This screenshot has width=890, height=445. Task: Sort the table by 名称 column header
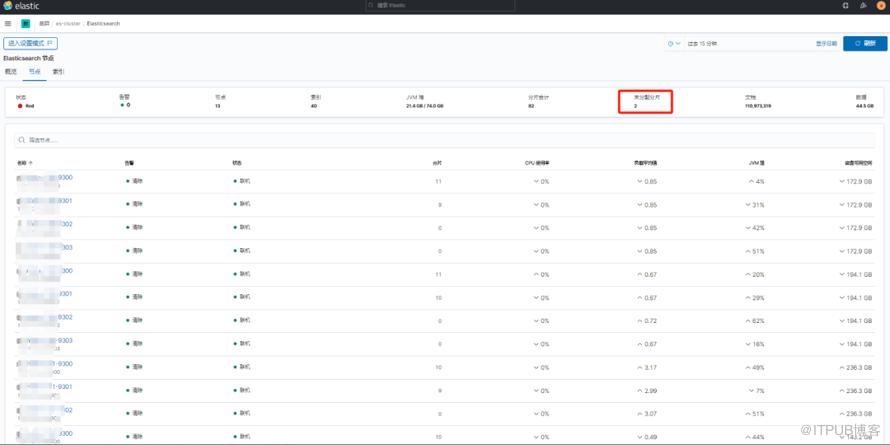(x=24, y=162)
